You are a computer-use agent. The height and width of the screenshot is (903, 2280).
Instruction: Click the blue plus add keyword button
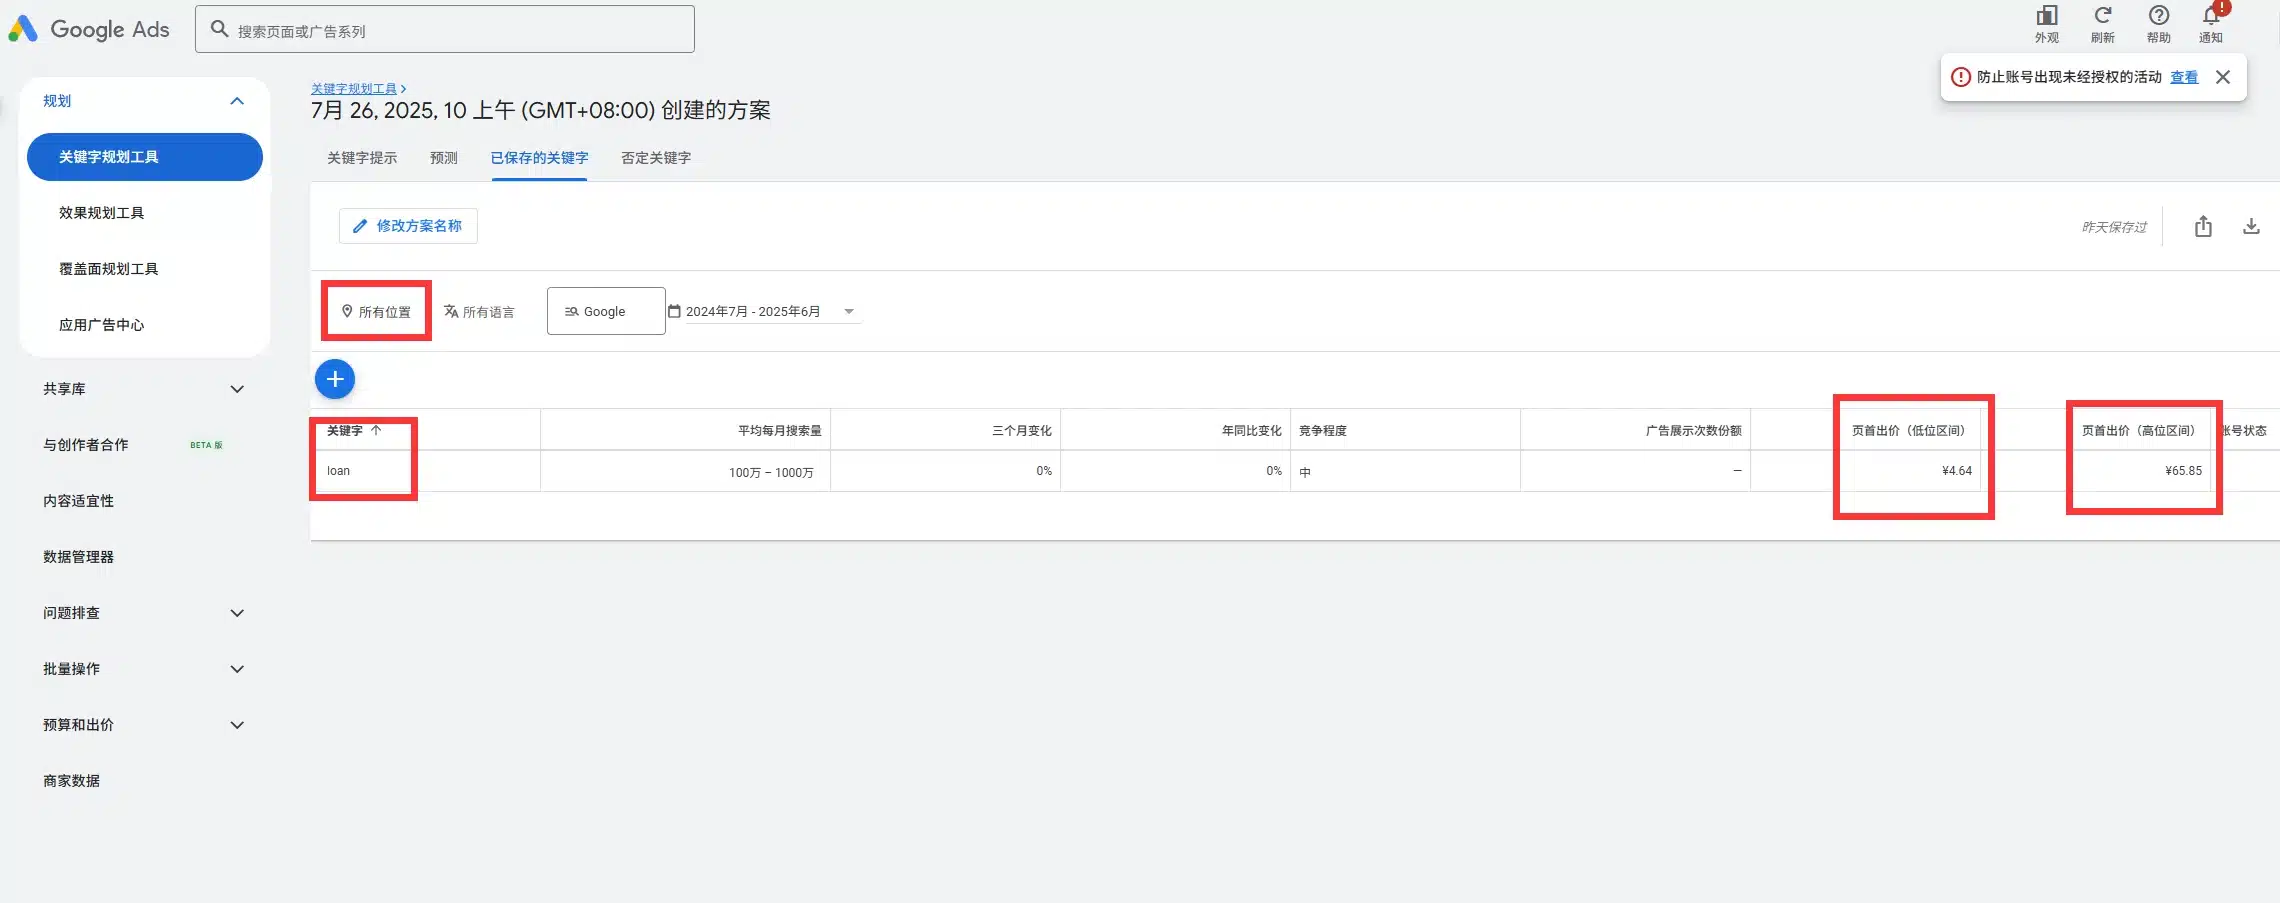pyautogui.click(x=335, y=379)
